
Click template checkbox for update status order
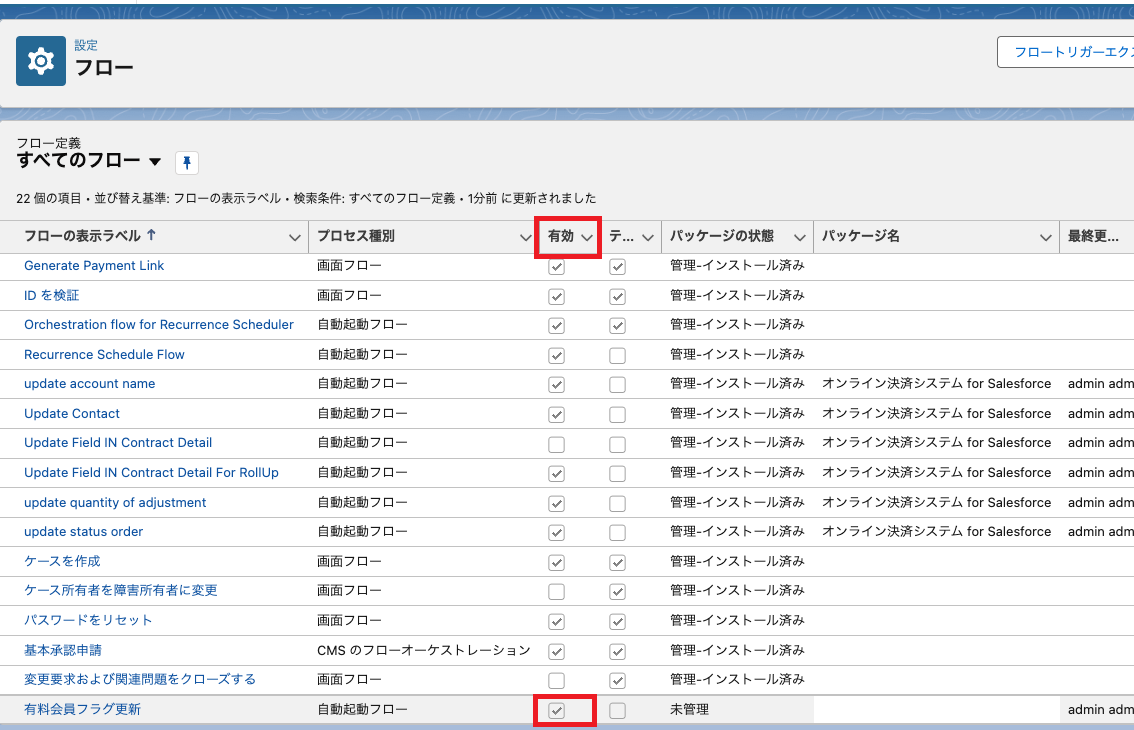pos(617,533)
